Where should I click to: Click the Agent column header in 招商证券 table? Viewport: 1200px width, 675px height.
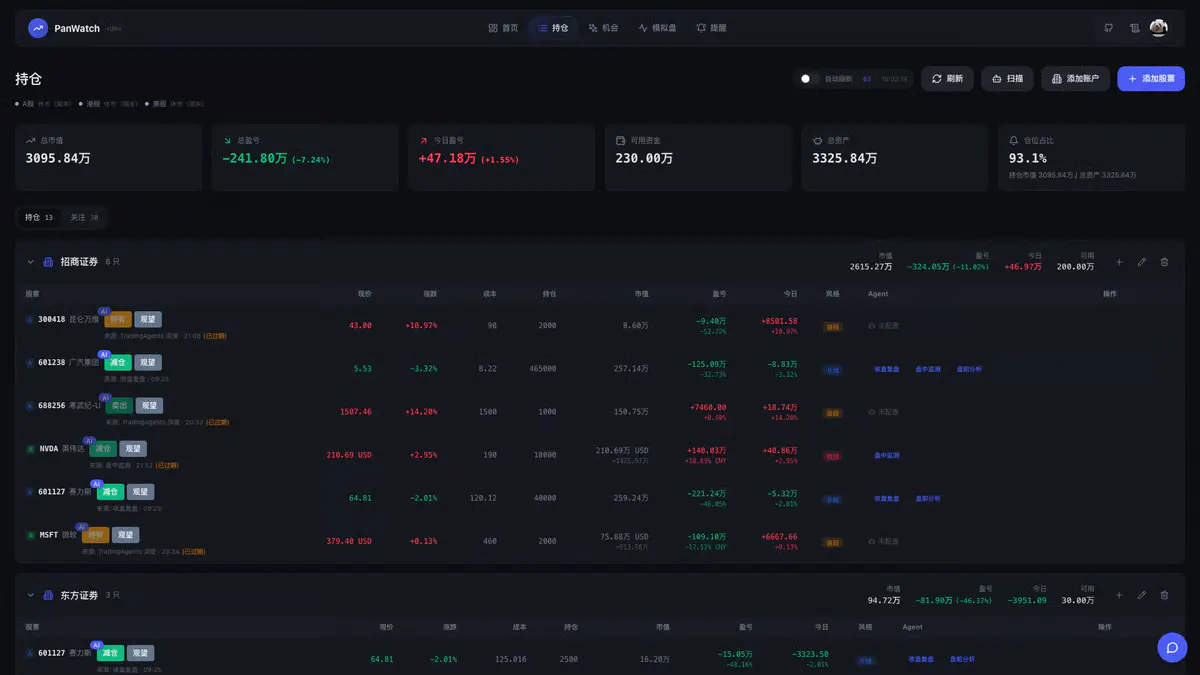pyautogui.click(x=878, y=294)
